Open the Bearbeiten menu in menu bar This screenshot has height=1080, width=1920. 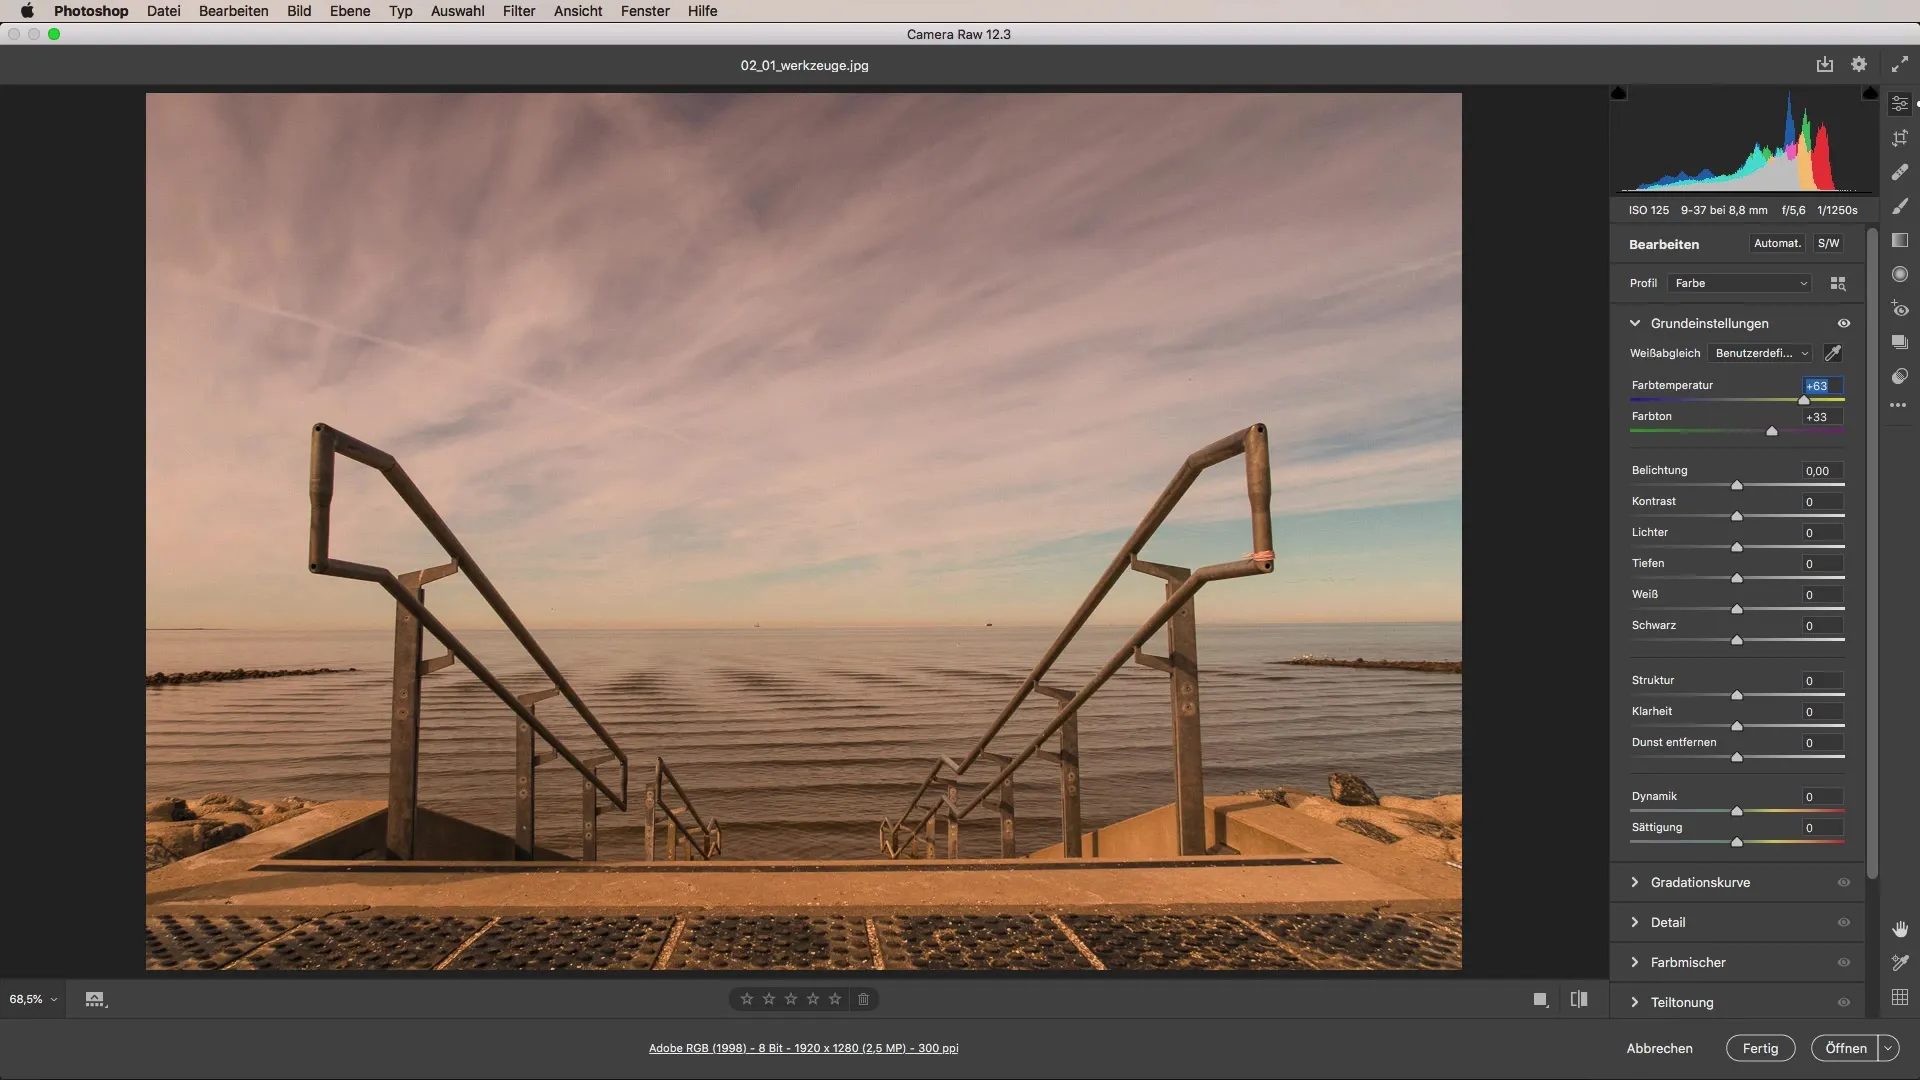pyautogui.click(x=233, y=11)
